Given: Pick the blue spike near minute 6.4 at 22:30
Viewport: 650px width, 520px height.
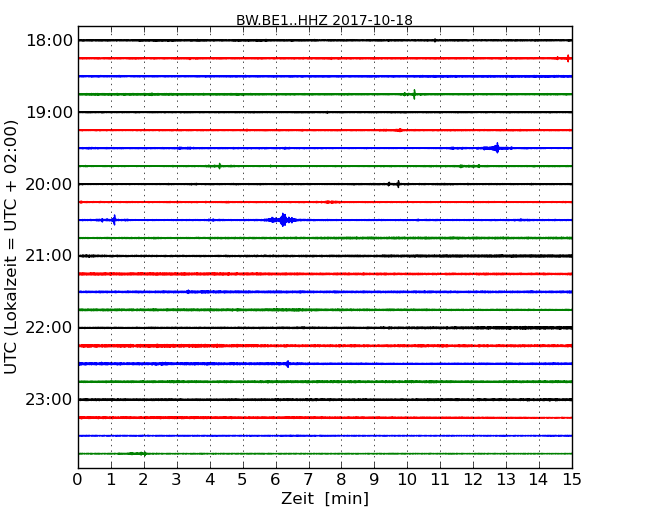Looking at the screenshot, I should point(287,364).
